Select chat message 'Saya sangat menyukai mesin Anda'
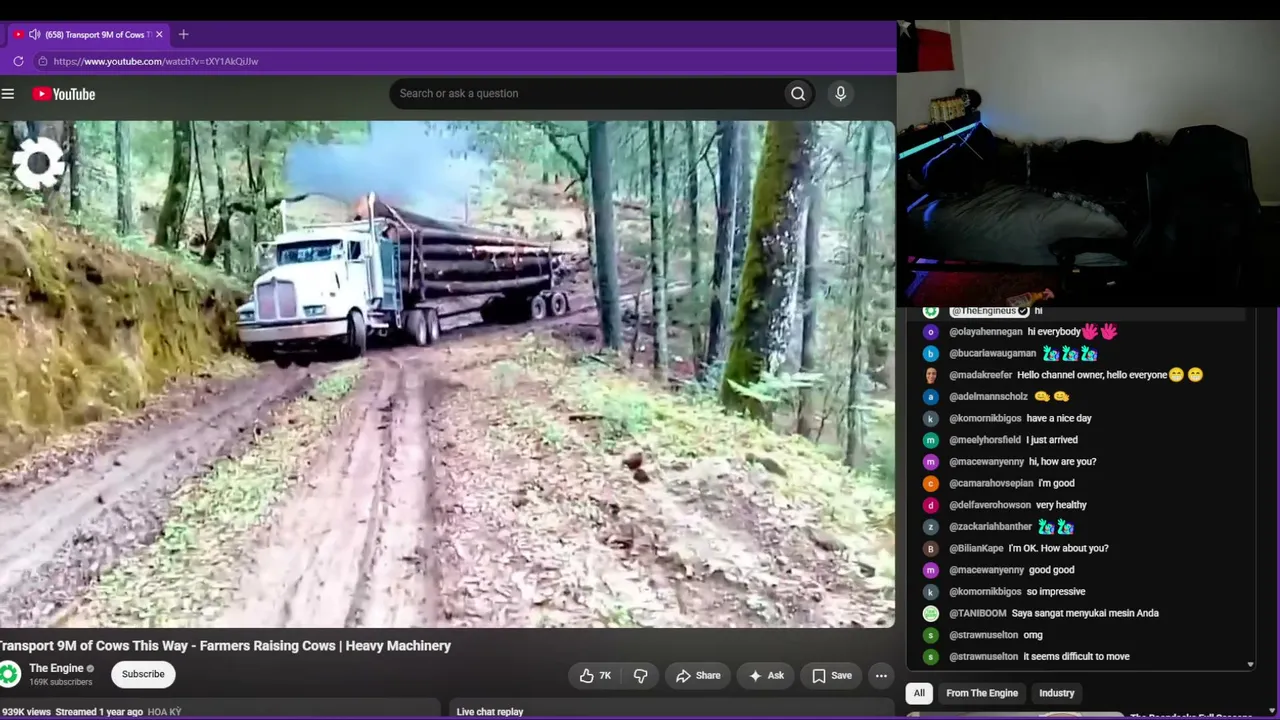Viewport: 1280px width, 720px height. coord(1085,613)
